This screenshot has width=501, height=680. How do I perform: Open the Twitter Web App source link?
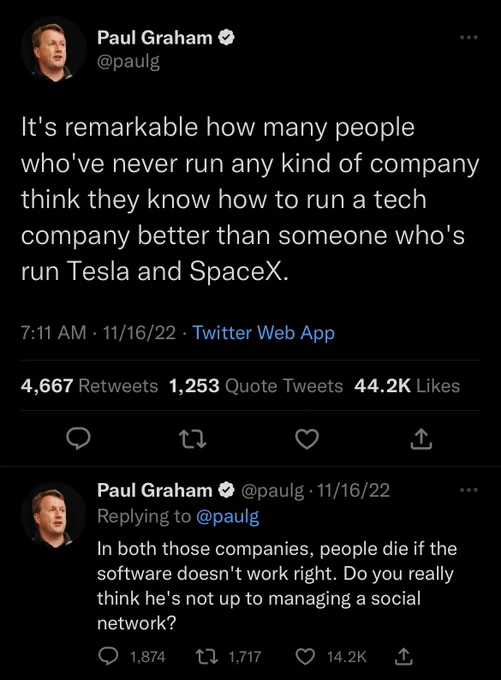click(x=264, y=333)
